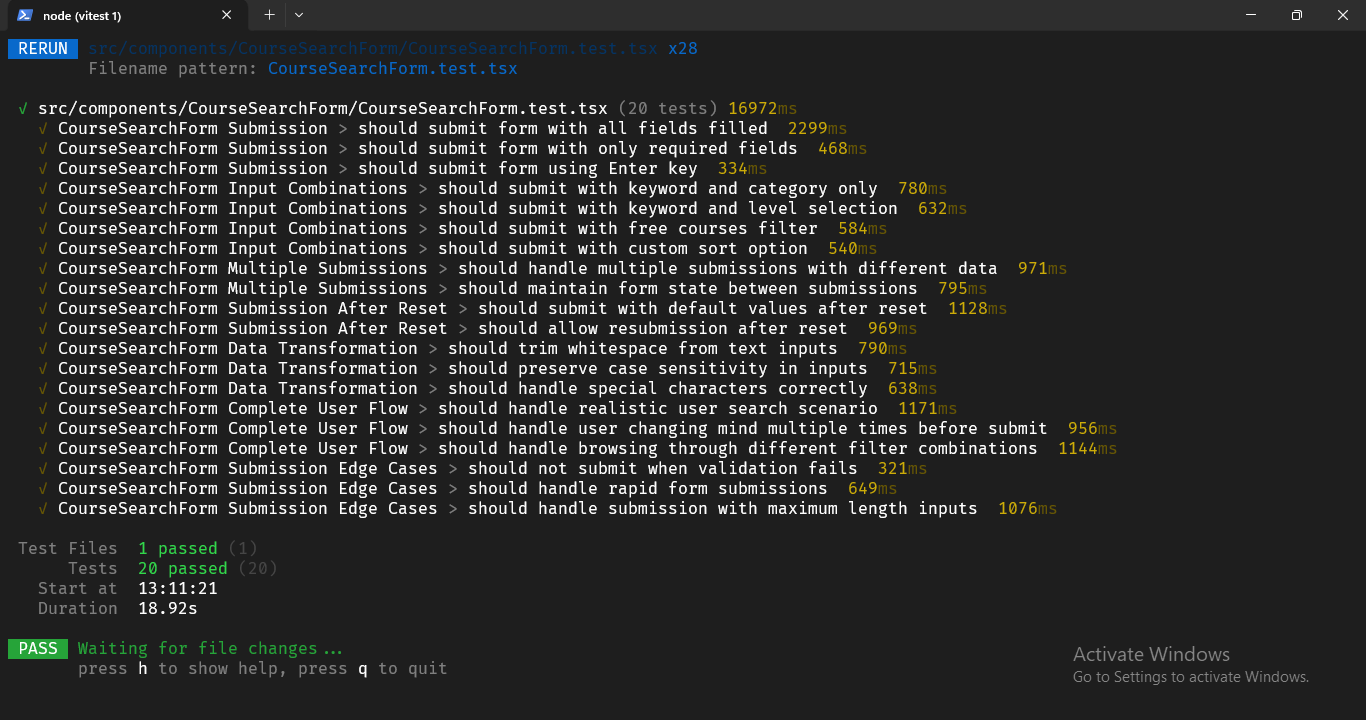
Task: Open a new terminal tab
Action: tap(269, 15)
